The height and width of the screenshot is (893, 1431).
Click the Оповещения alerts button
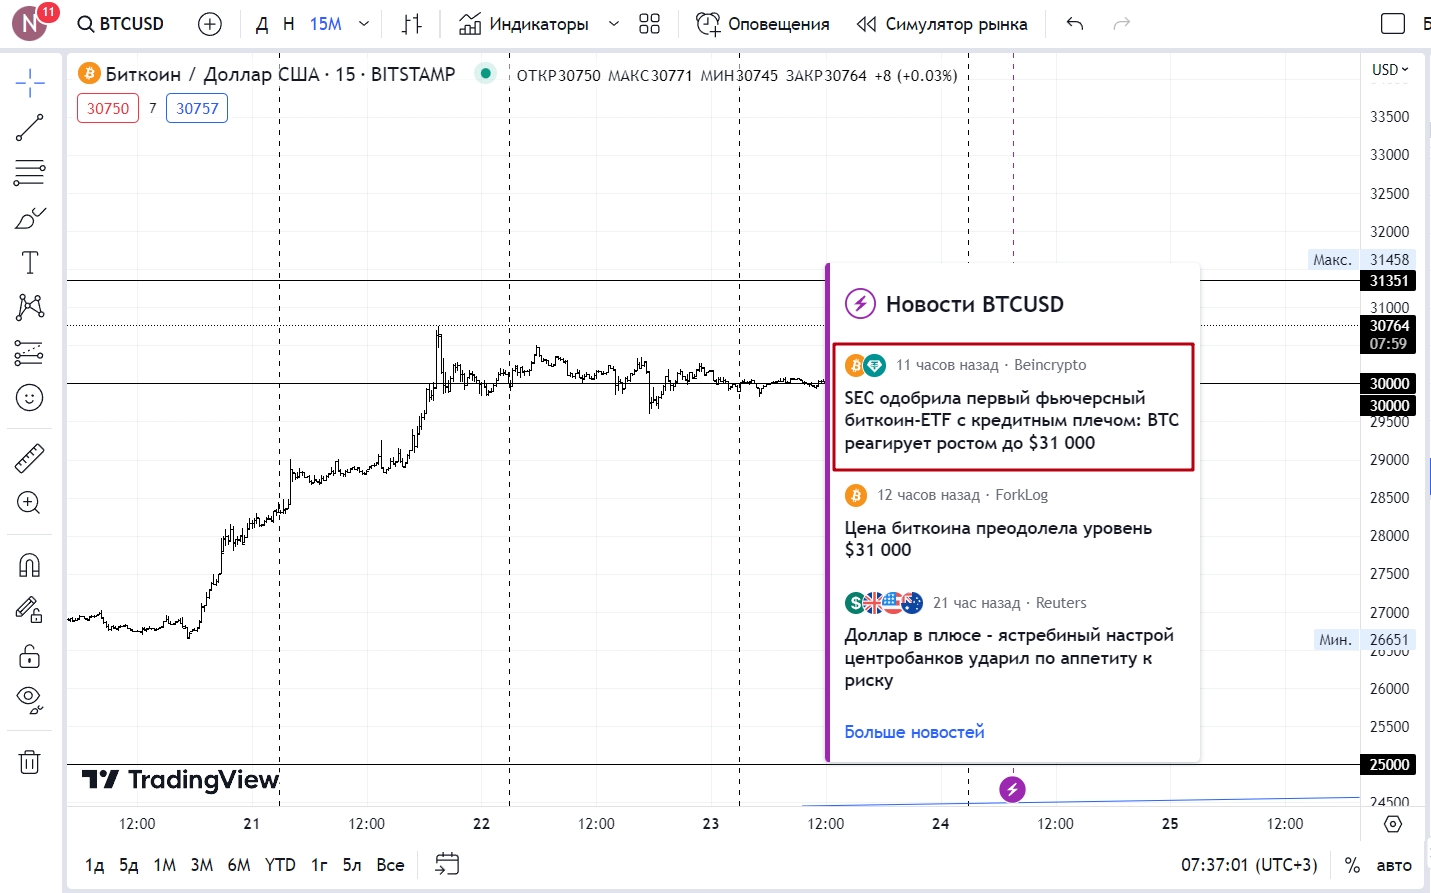(763, 24)
